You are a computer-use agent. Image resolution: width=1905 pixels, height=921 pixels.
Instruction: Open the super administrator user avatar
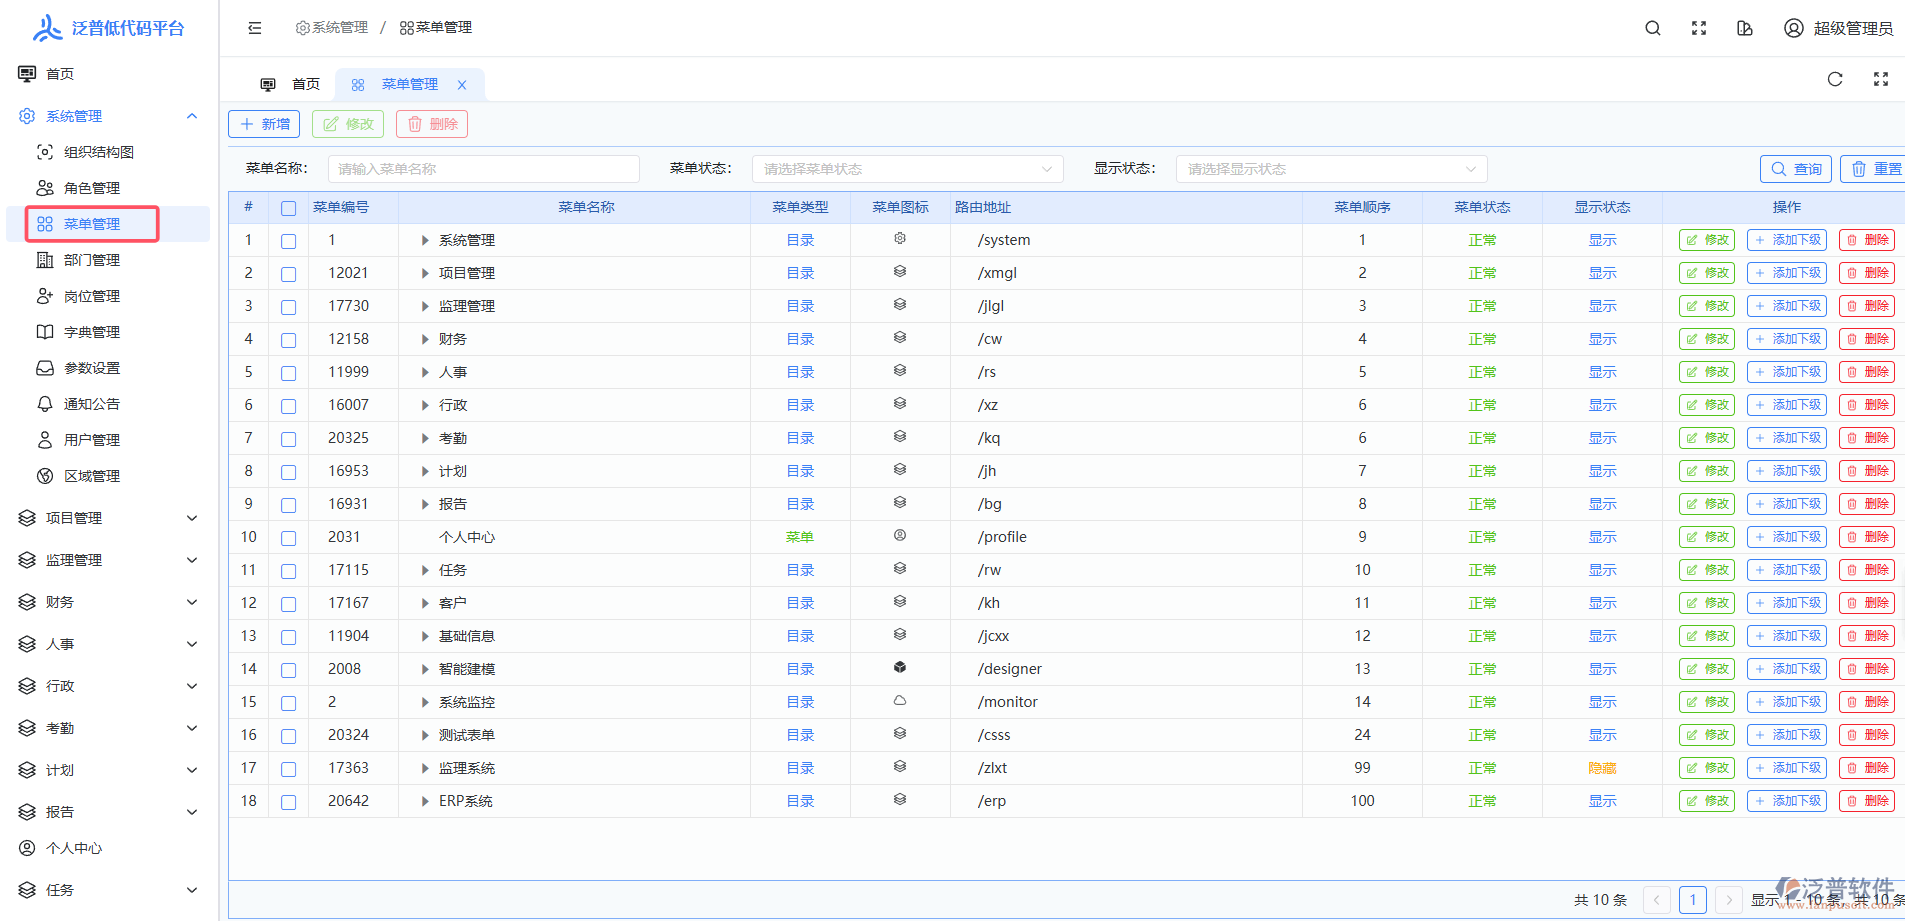[1794, 28]
